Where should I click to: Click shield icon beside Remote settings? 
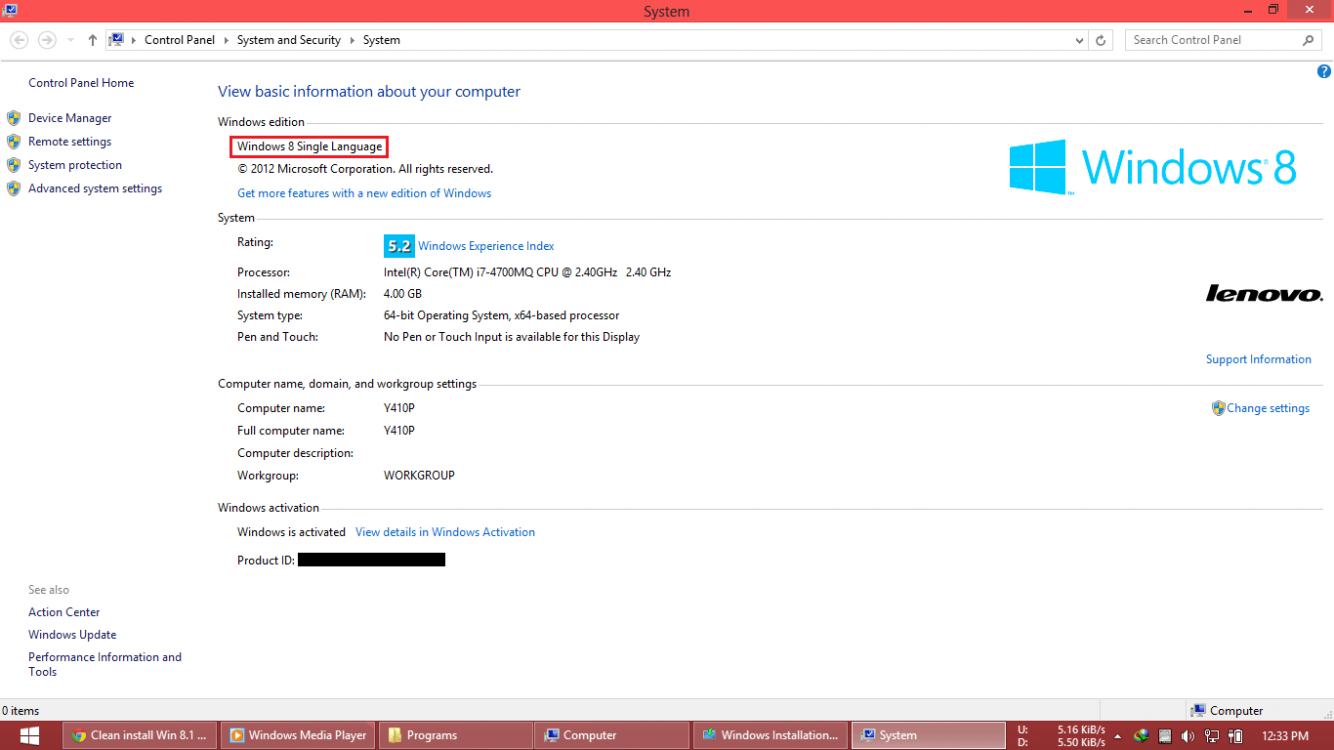tap(14, 142)
